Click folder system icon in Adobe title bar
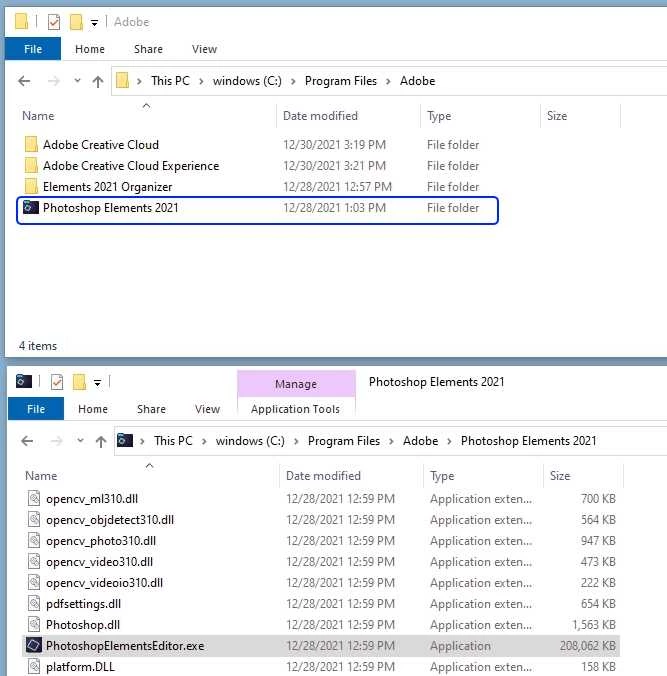667x676 pixels. [x=22, y=21]
